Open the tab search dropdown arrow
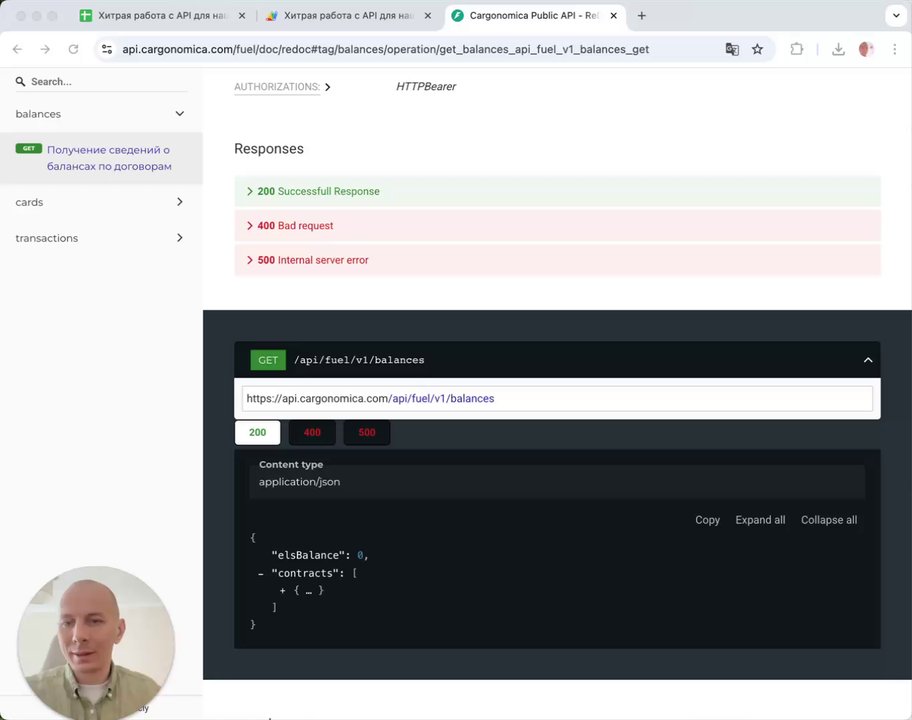 point(896,16)
